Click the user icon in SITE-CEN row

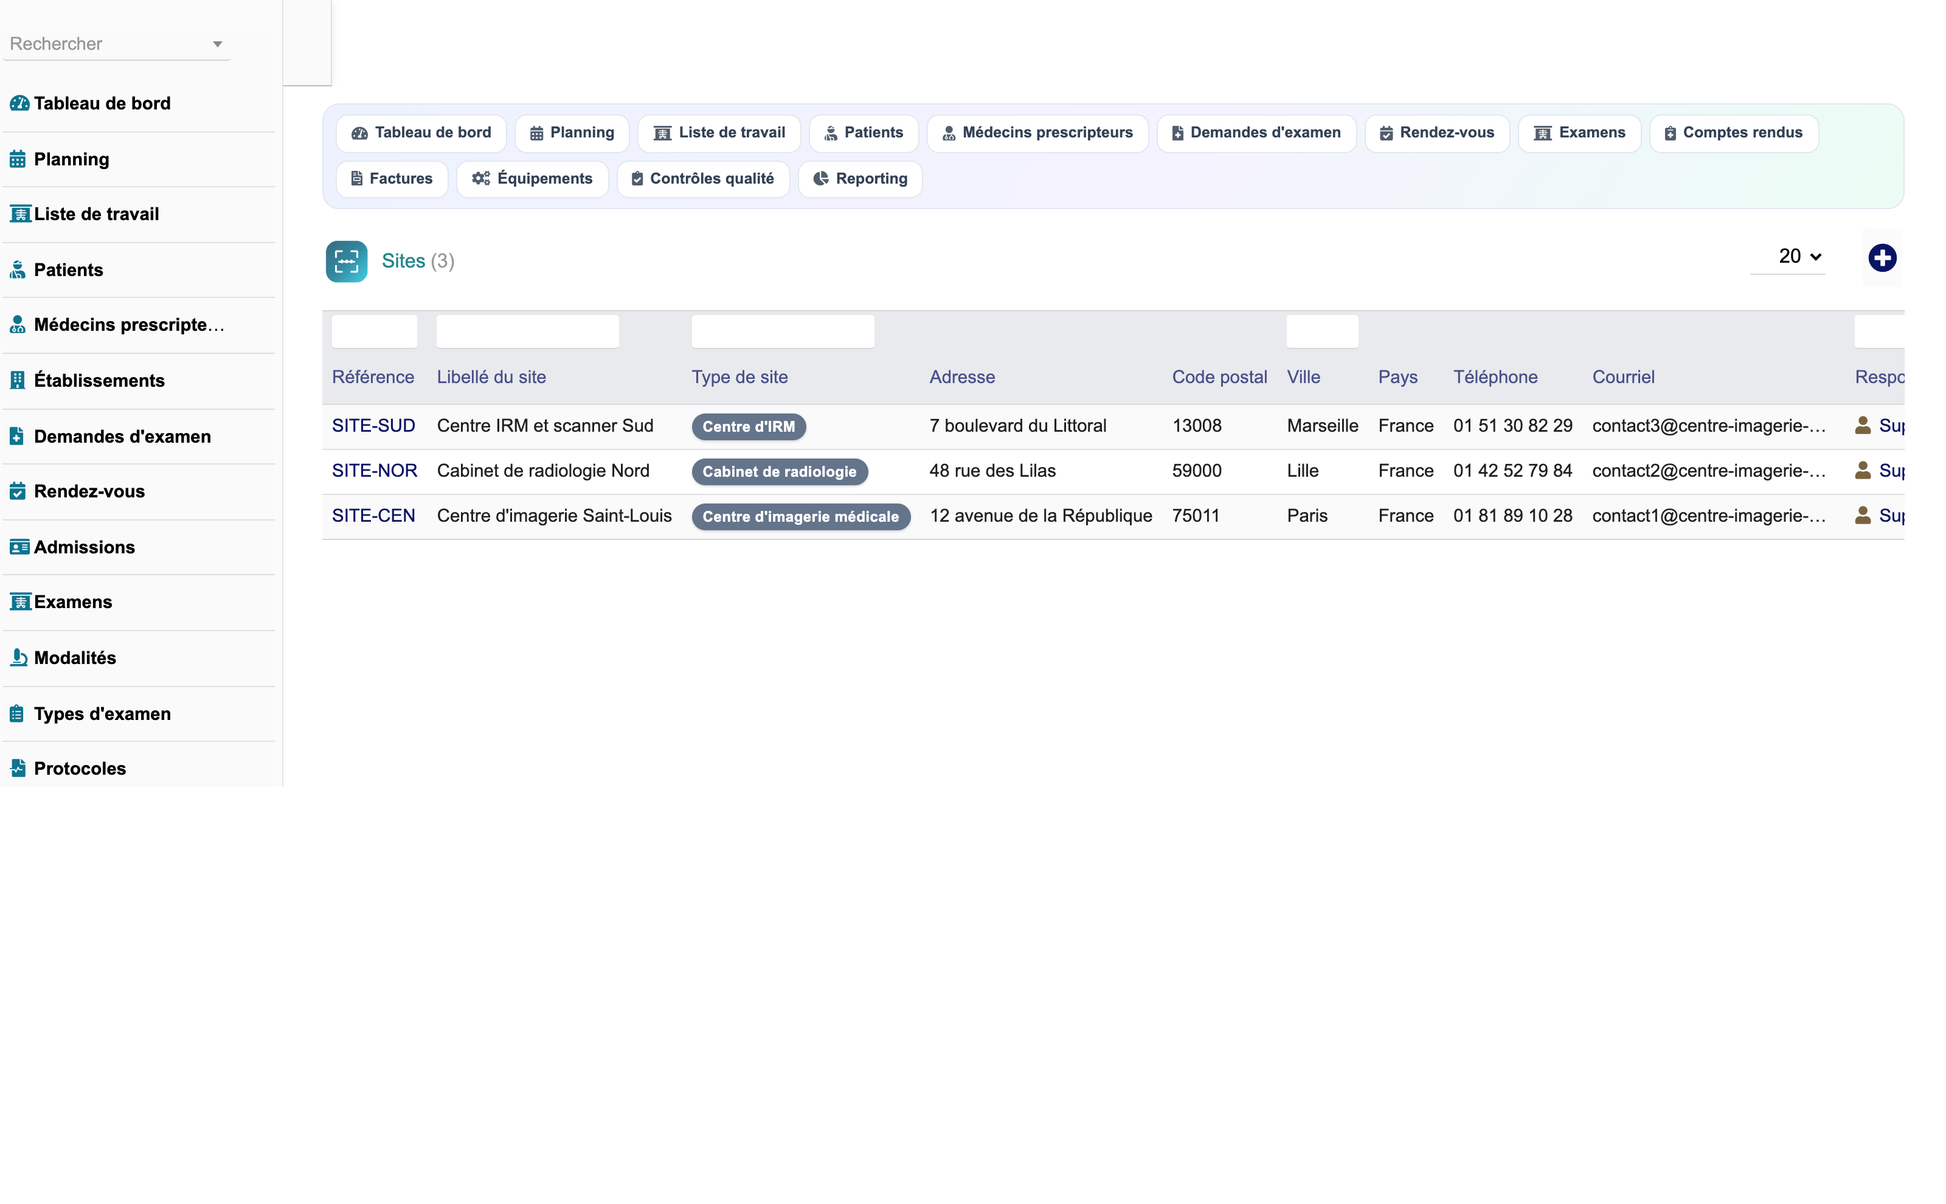1863,516
